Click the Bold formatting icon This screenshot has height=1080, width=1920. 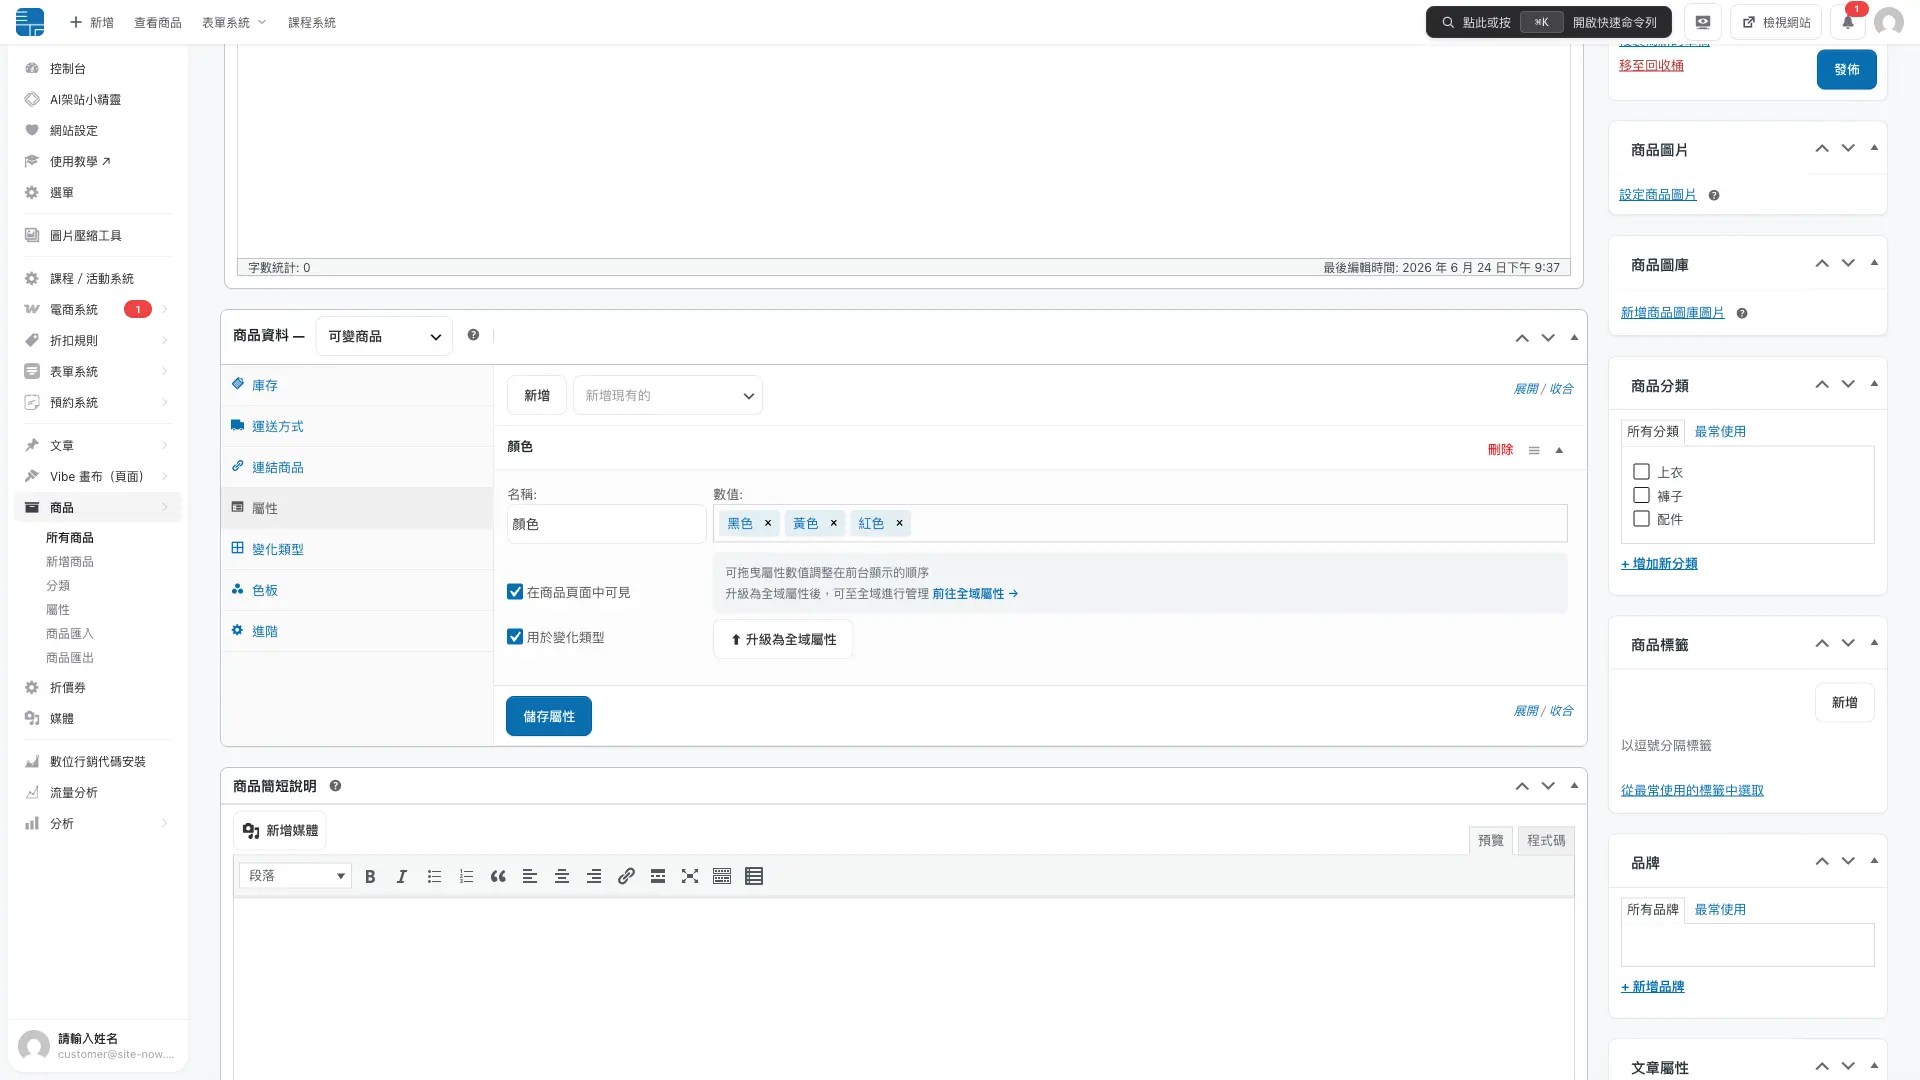tap(370, 877)
